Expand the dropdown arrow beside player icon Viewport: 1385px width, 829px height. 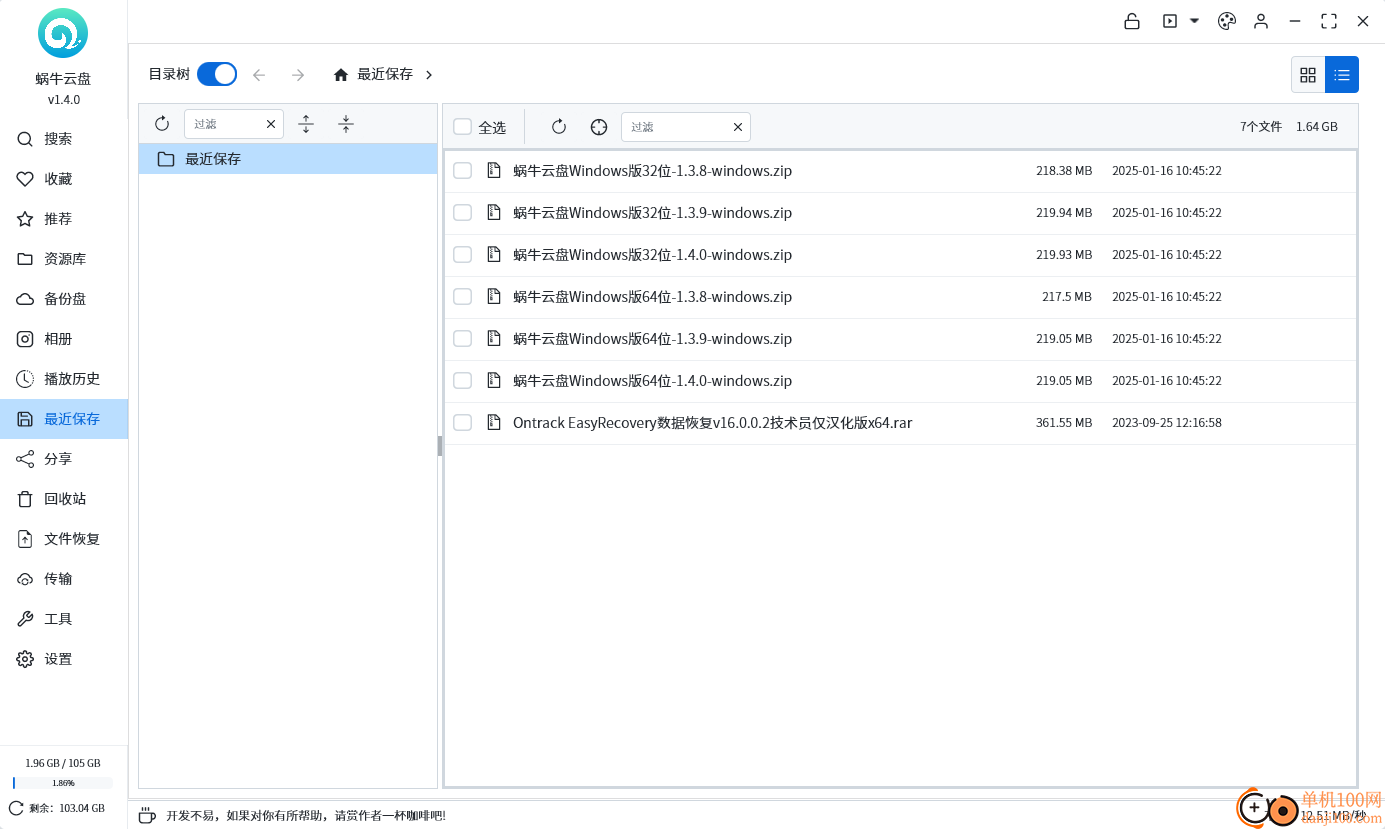coord(1194,21)
